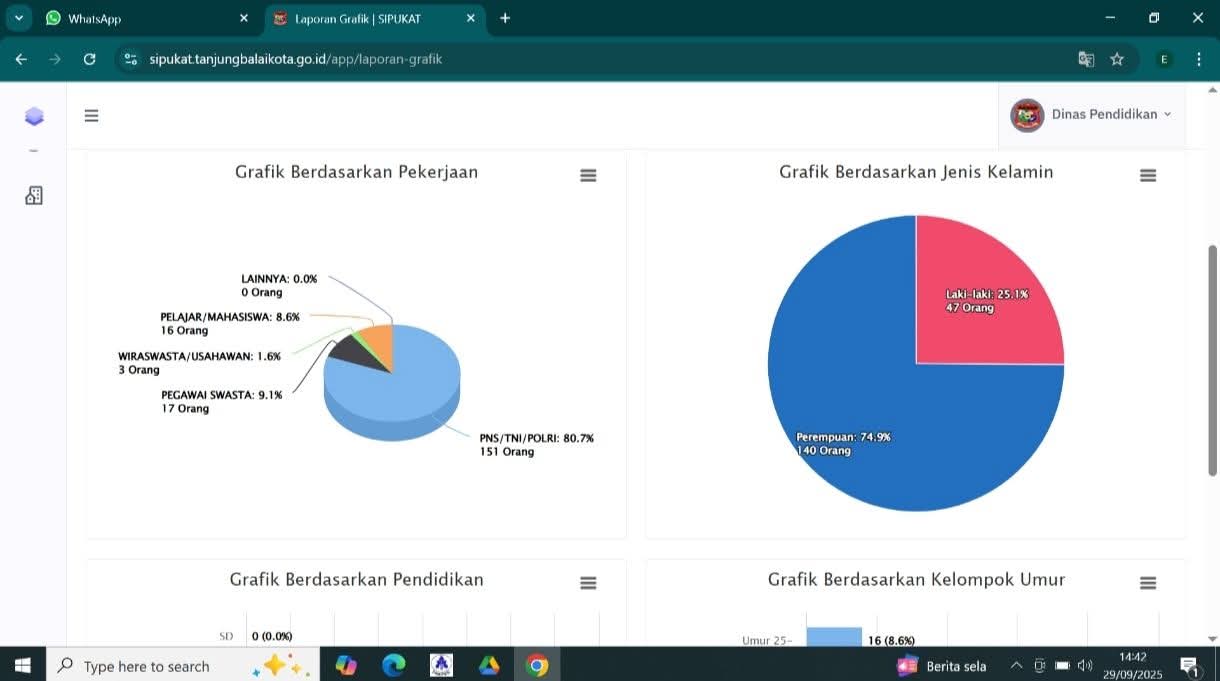
Task: Open chart menu for Grafik Berdasarkan Pekerjaan
Action: click(x=588, y=176)
